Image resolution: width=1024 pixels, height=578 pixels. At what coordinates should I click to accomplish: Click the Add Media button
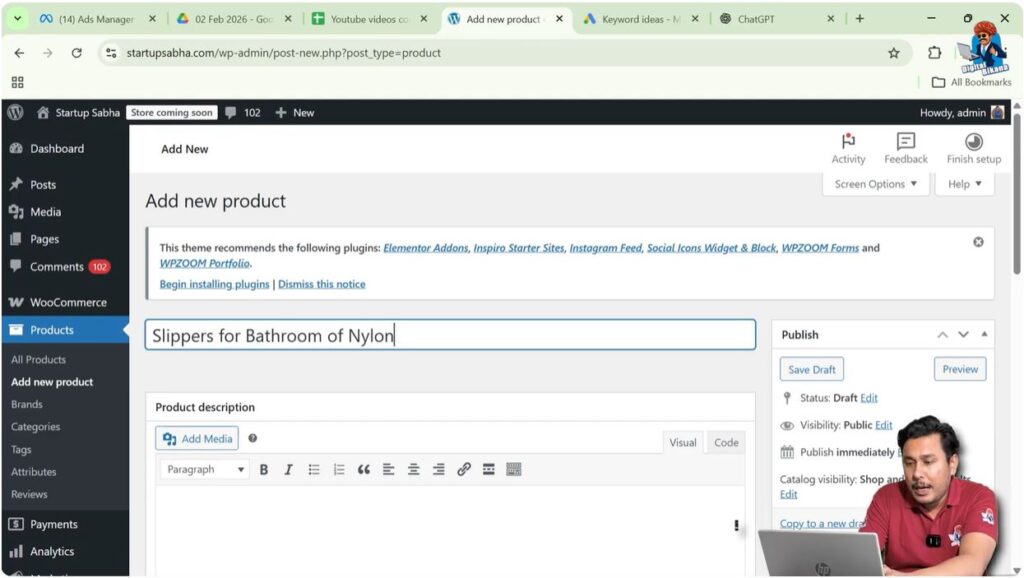tap(196, 438)
